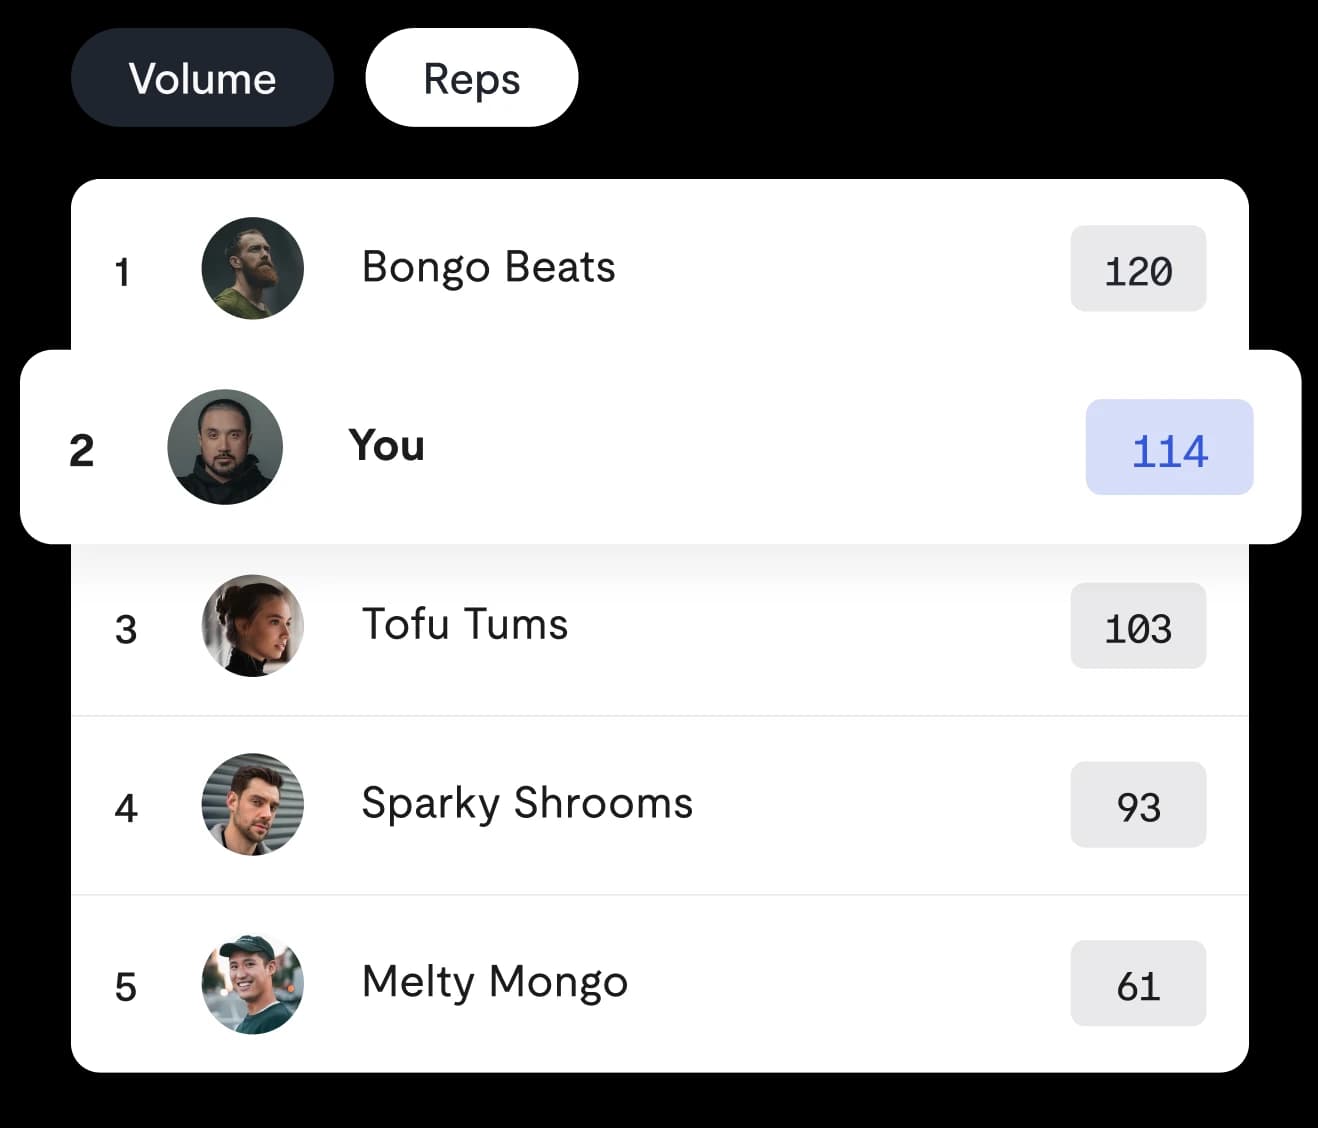Click the 120 score badge
The height and width of the screenshot is (1128, 1318).
point(1138,269)
